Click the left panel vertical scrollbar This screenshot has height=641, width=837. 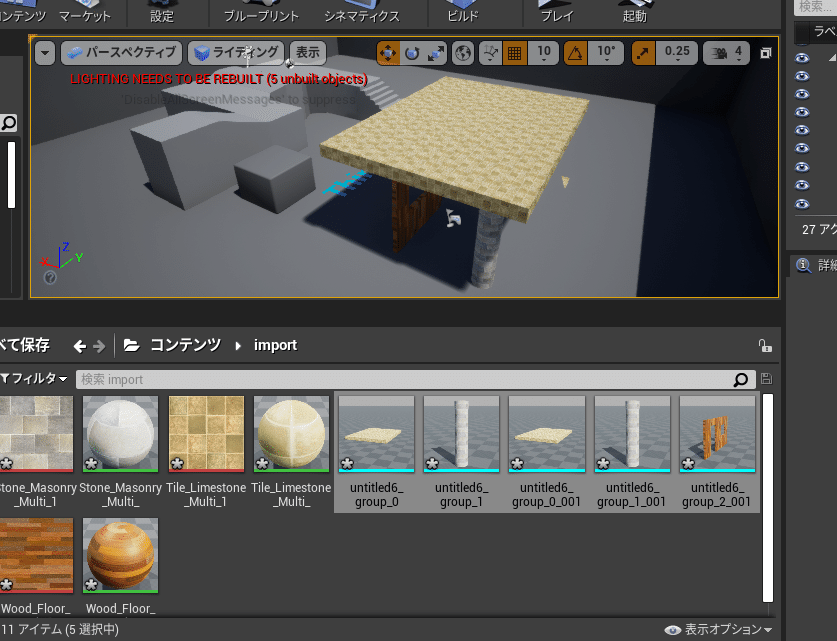tap(11, 175)
